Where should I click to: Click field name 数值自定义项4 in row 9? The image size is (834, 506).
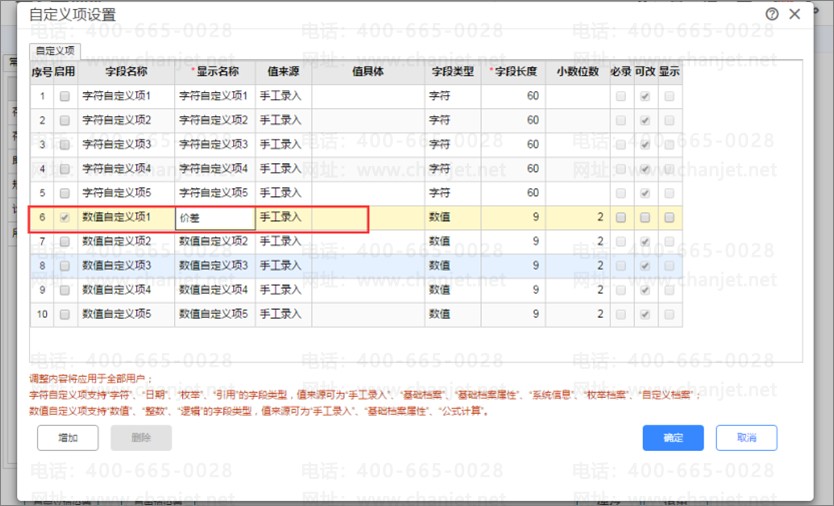coord(126,290)
